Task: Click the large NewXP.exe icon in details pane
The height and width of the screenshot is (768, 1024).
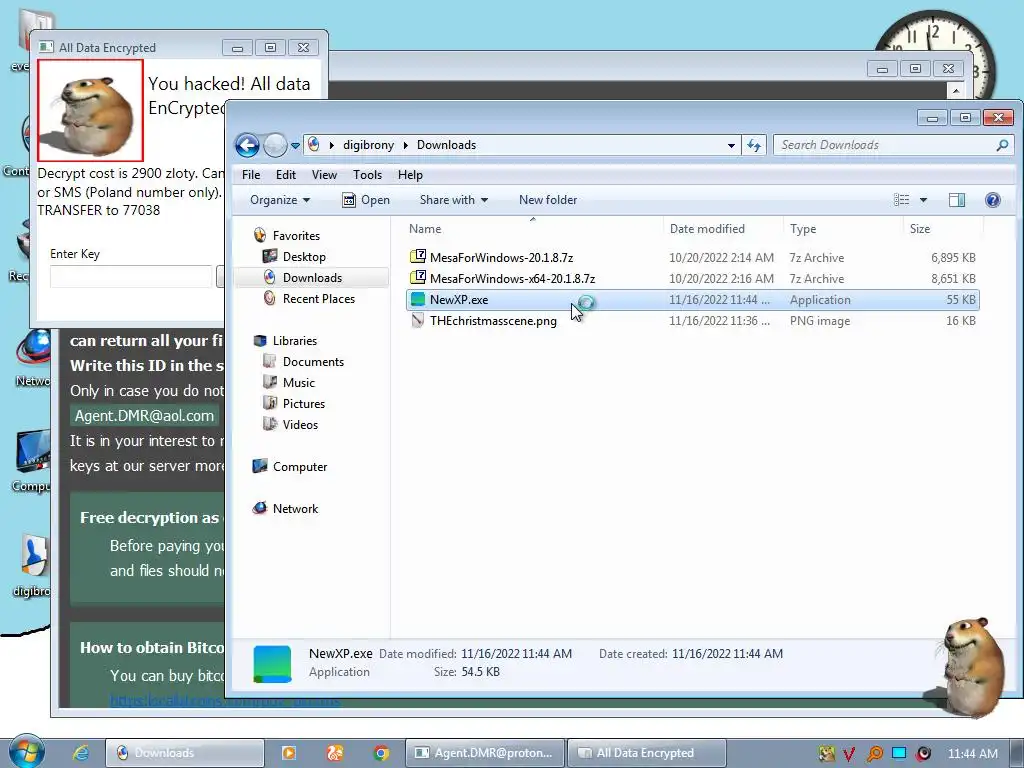Action: click(272, 664)
